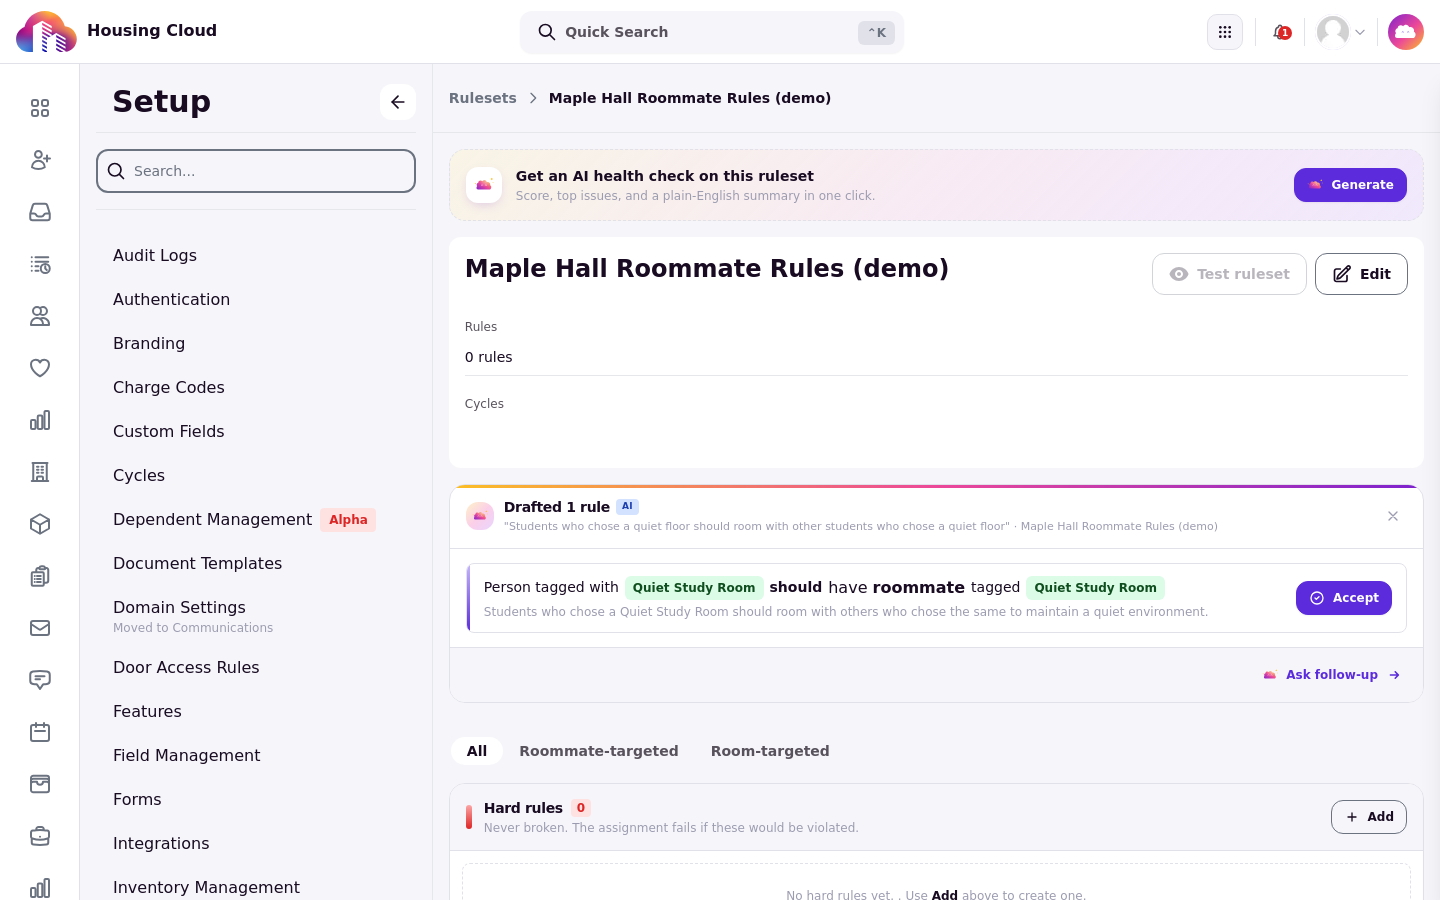Switch to the All tab
The height and width of the screenshot is (900, 1440).
[x=477, y=751]
